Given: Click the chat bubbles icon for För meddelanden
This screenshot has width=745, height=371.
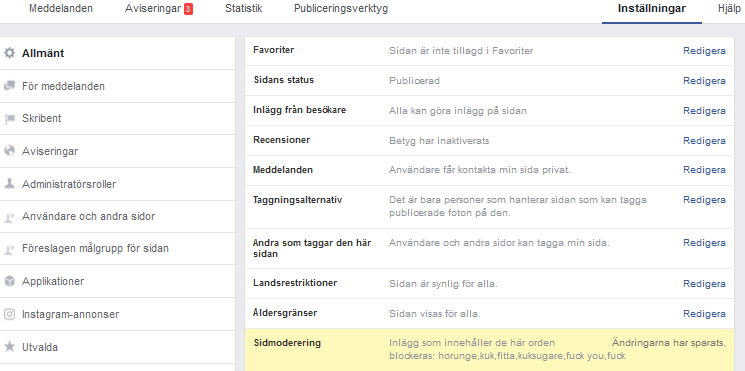Looking at the screenshot, I should pos(9,86).
